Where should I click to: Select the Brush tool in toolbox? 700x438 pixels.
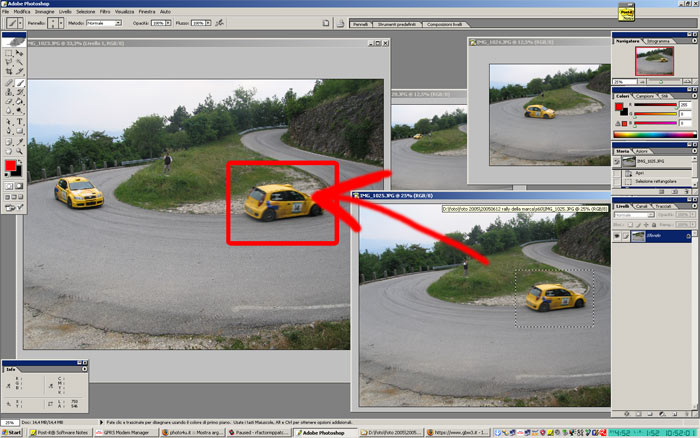point(20,83)
